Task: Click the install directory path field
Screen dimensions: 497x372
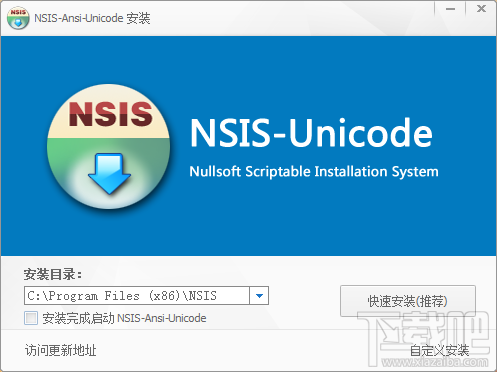Action: coord(137,296)
